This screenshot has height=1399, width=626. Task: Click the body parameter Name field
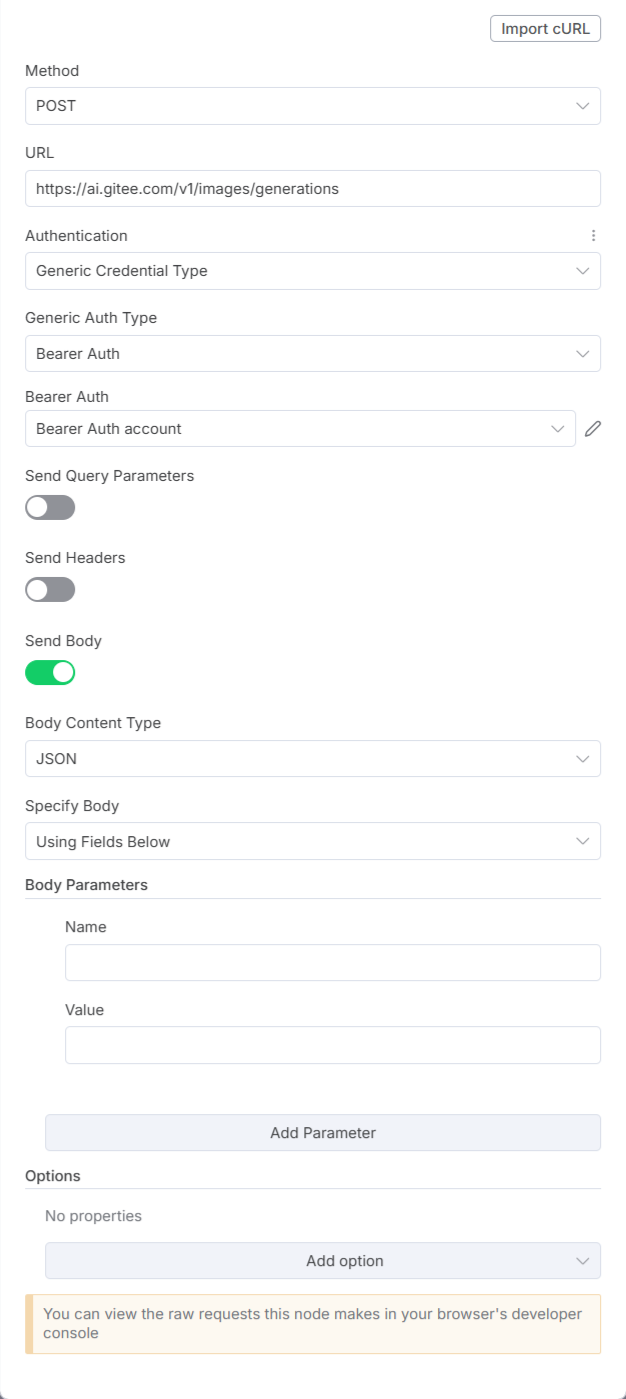tap(332, 962)
